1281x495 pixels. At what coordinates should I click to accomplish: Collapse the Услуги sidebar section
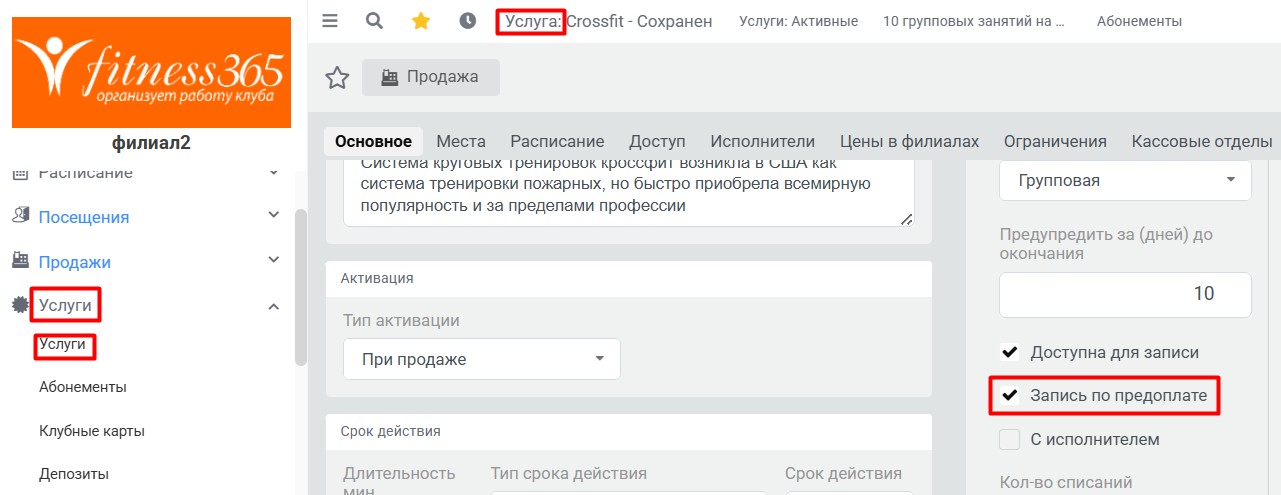274,306
